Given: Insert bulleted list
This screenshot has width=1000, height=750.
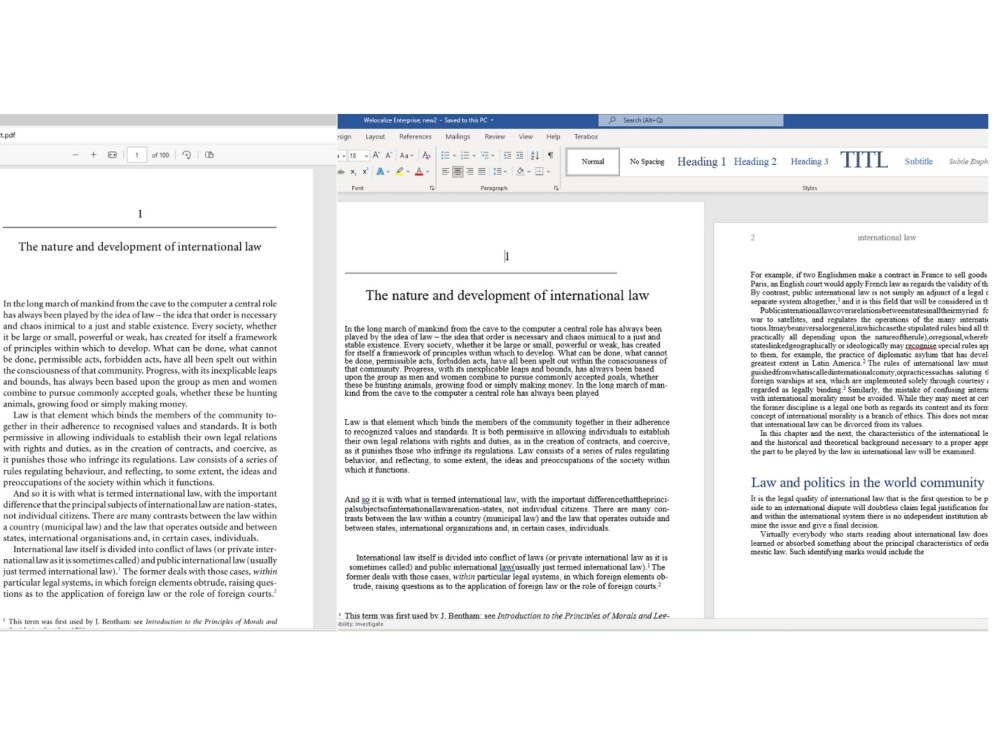Looking at the screenshot, I should click(x=445, y=155).
